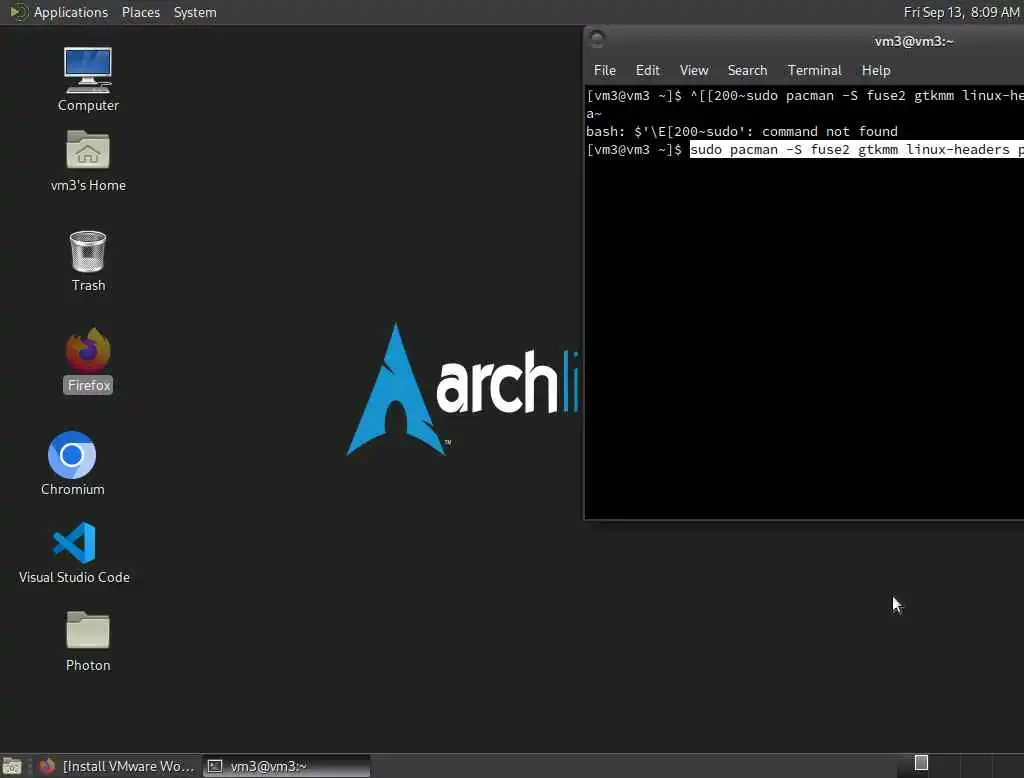Click the clock showing Fri Sep 13
The image size is (1024, 778).
[x=961, y=12]
